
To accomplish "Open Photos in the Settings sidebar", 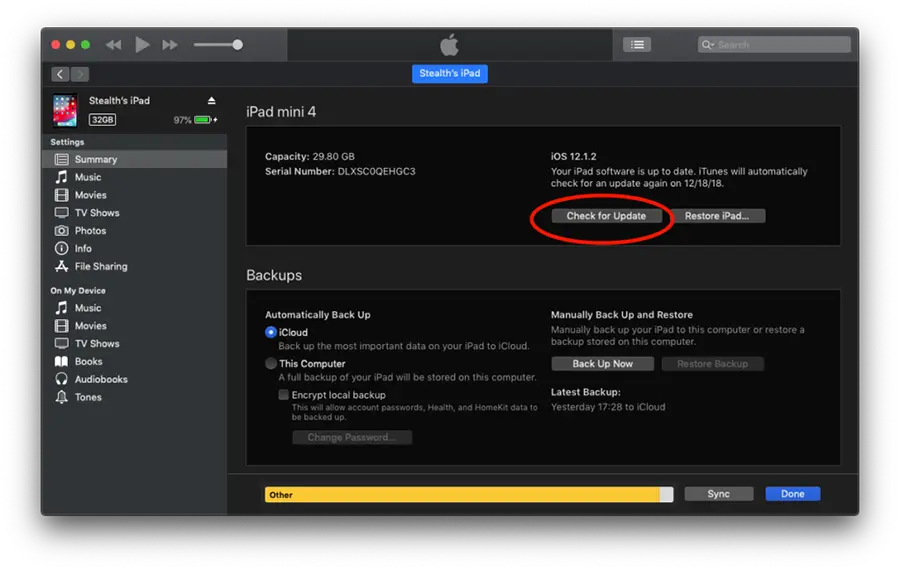I will [90, 231].
